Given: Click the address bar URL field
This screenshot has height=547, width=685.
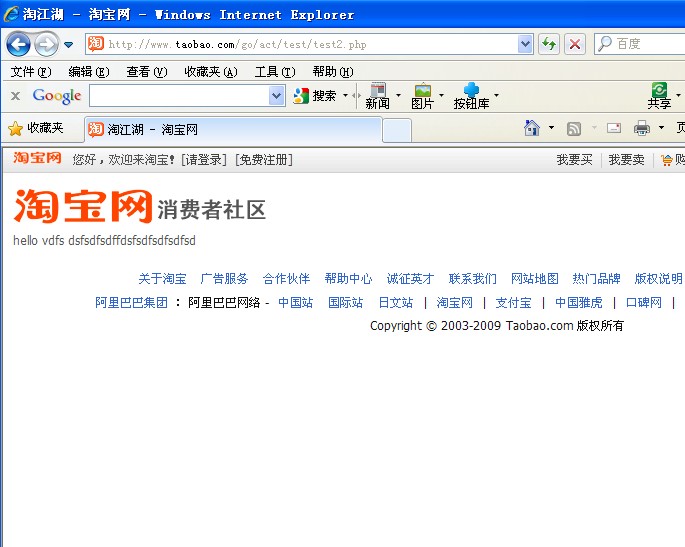Looking at the screenshot, I should tap(311, 44).
